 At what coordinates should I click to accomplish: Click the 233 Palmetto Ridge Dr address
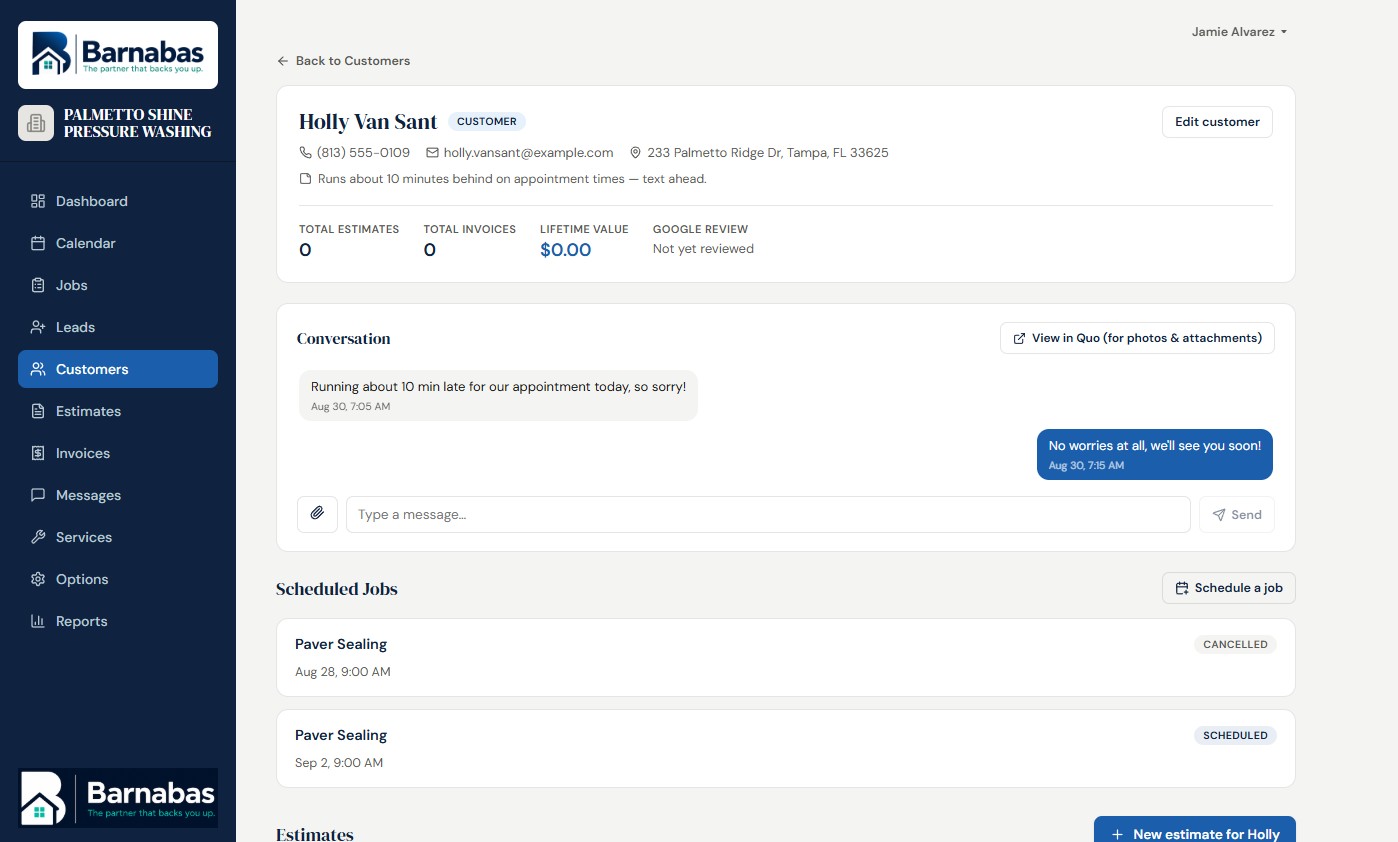pos(768,153)
